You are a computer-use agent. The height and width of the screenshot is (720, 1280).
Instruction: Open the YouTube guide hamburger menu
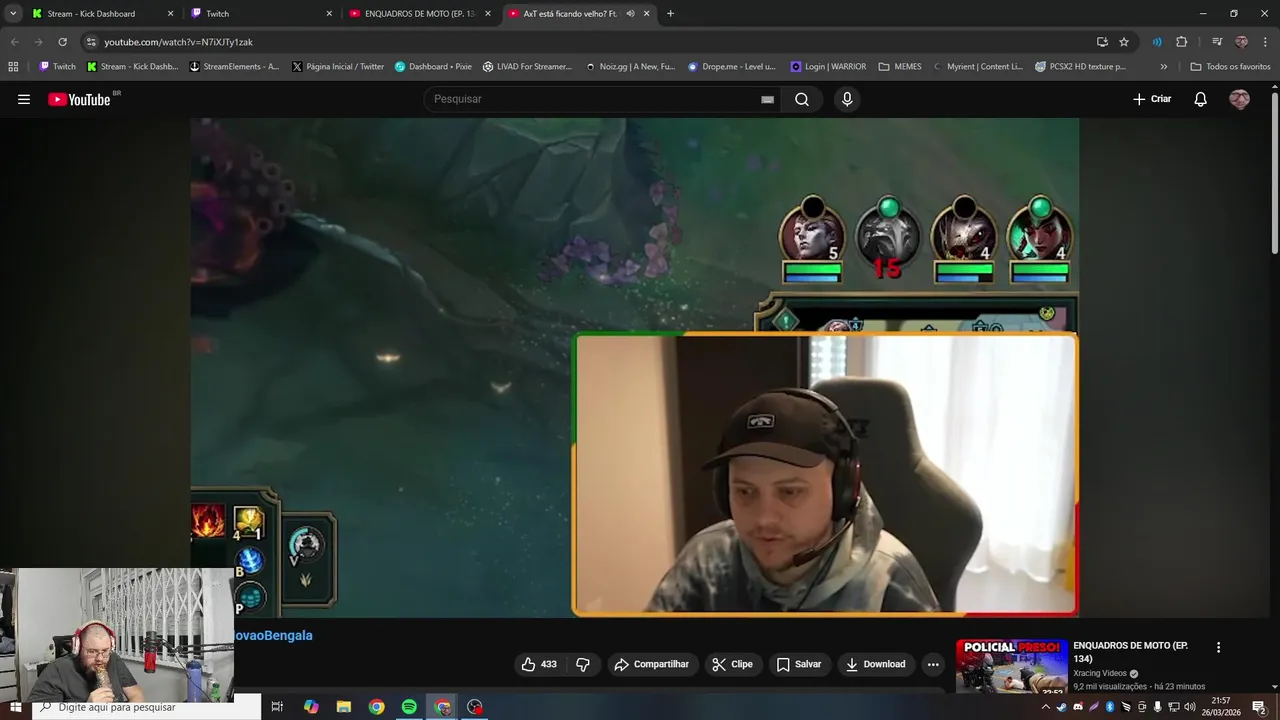24,99
